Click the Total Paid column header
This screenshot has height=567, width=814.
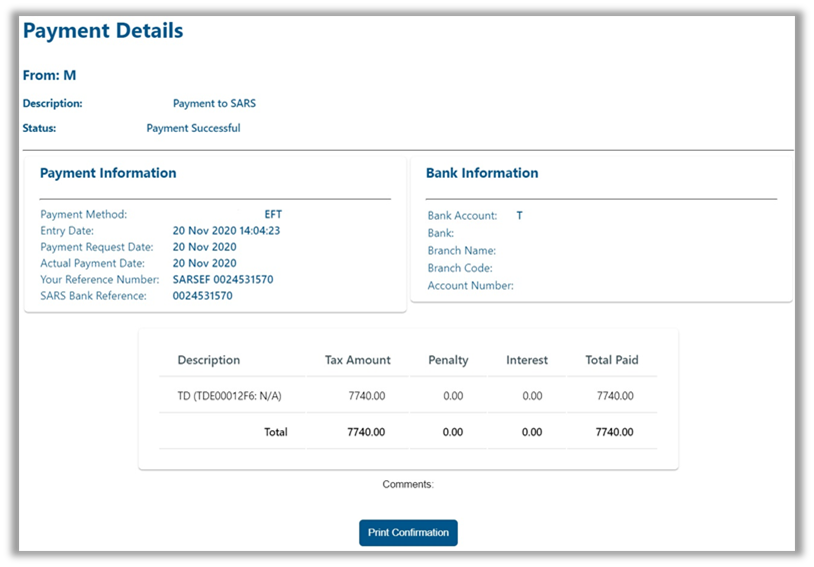tap(612, 360)
